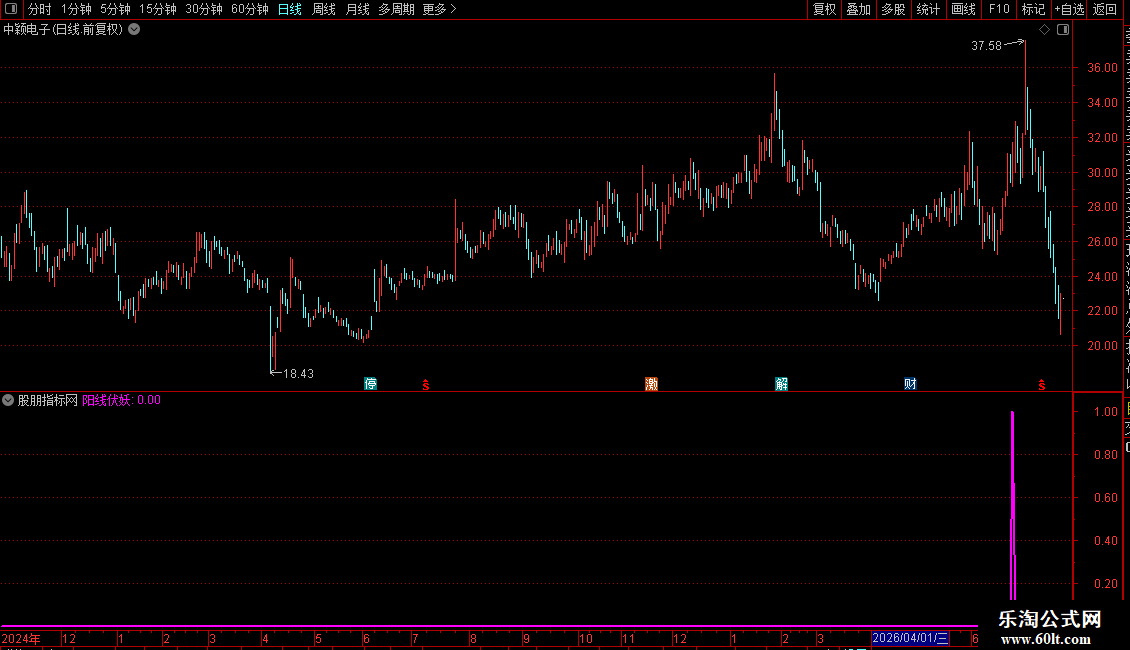Click the teal 解 event marker
1130x650 pixels.
(781, 384)
